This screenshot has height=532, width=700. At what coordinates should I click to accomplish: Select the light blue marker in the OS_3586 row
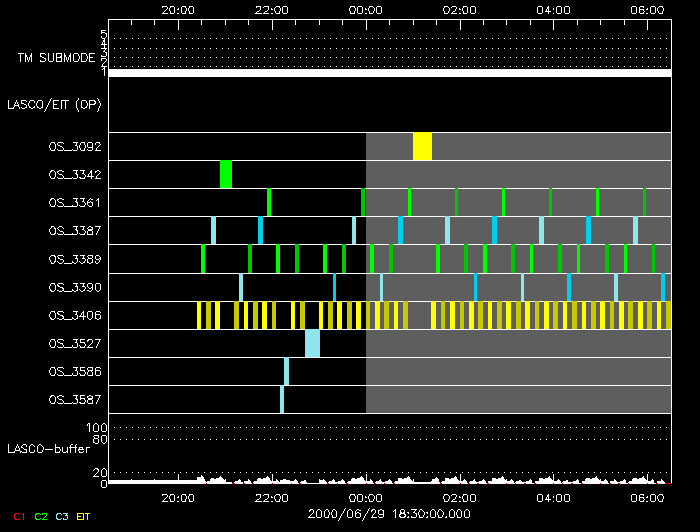(286, 371)
